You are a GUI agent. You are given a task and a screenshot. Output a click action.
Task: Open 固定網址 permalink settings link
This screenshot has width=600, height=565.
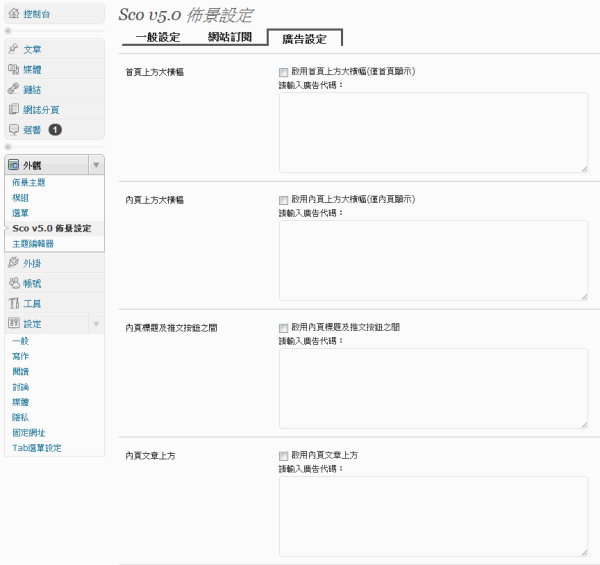point(29,433)
